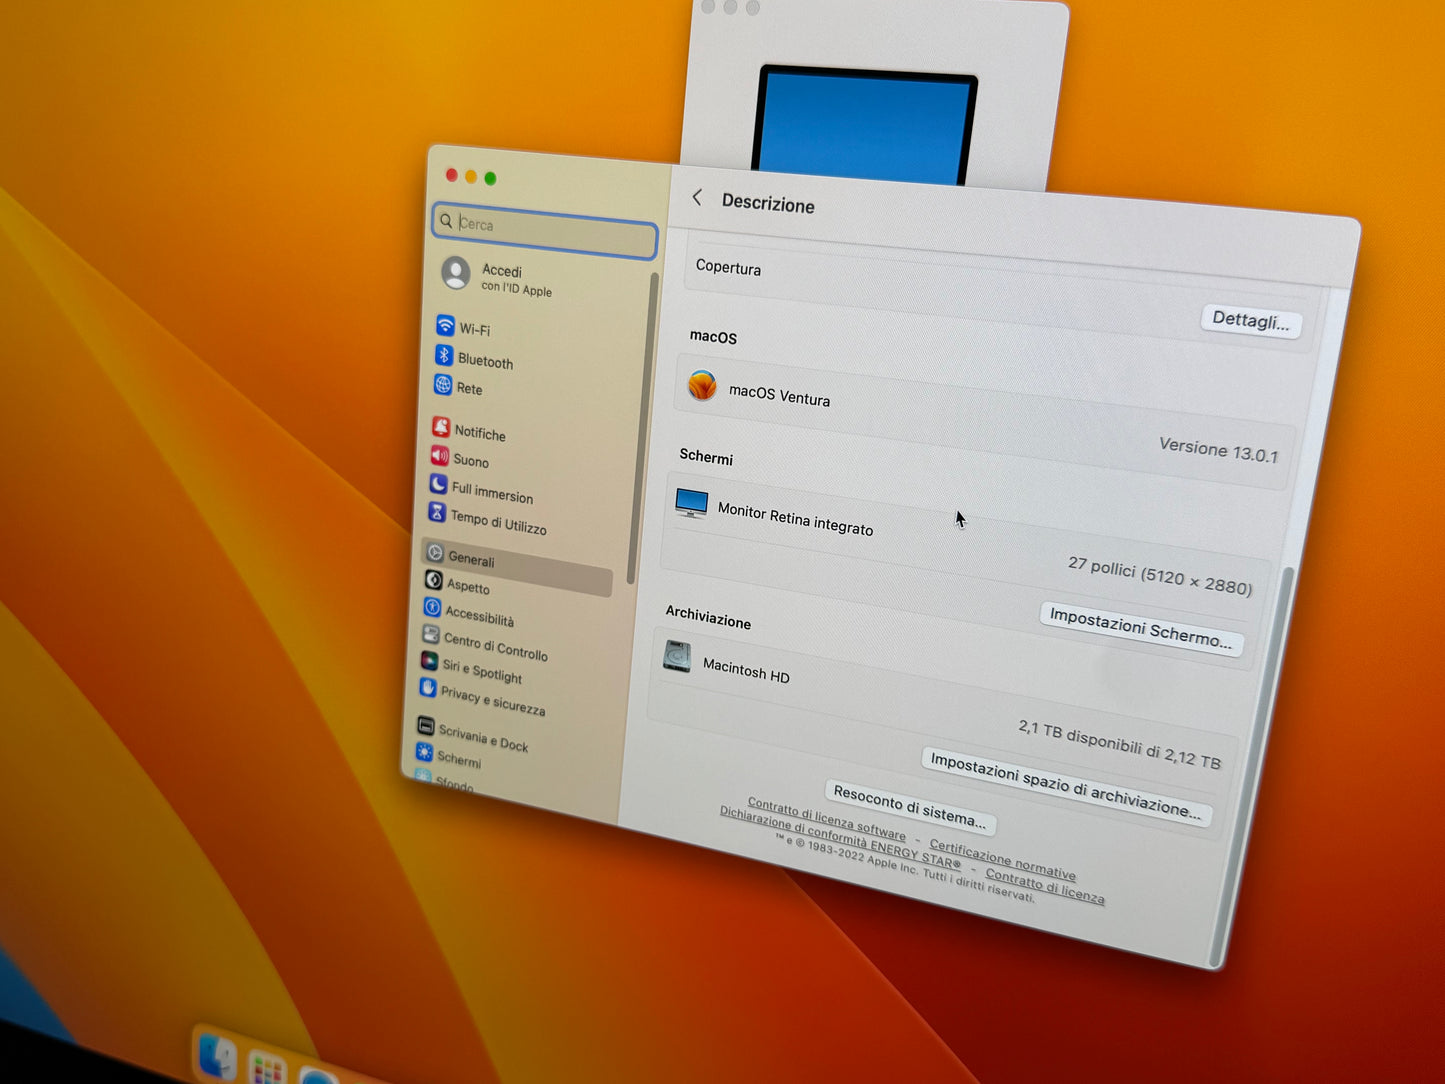The height and width of the screenshot is (1084, 1445).
Task: Go back with the chevron beside Descrizione
Action: [x=697, y=198]
